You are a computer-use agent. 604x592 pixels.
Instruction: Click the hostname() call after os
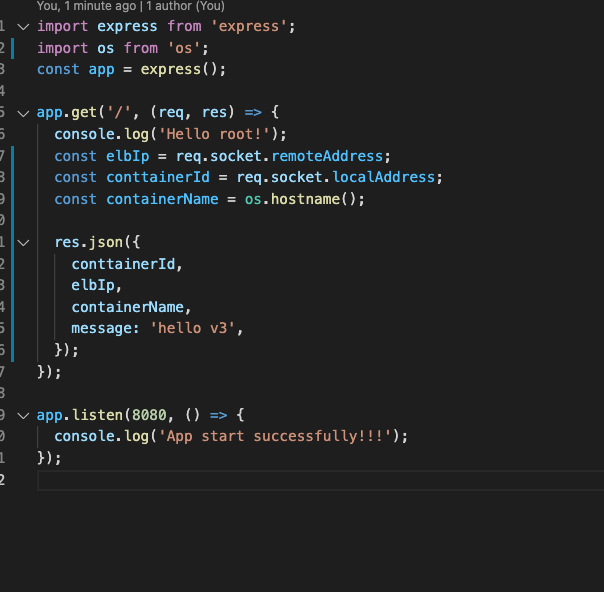coord(313,199)
